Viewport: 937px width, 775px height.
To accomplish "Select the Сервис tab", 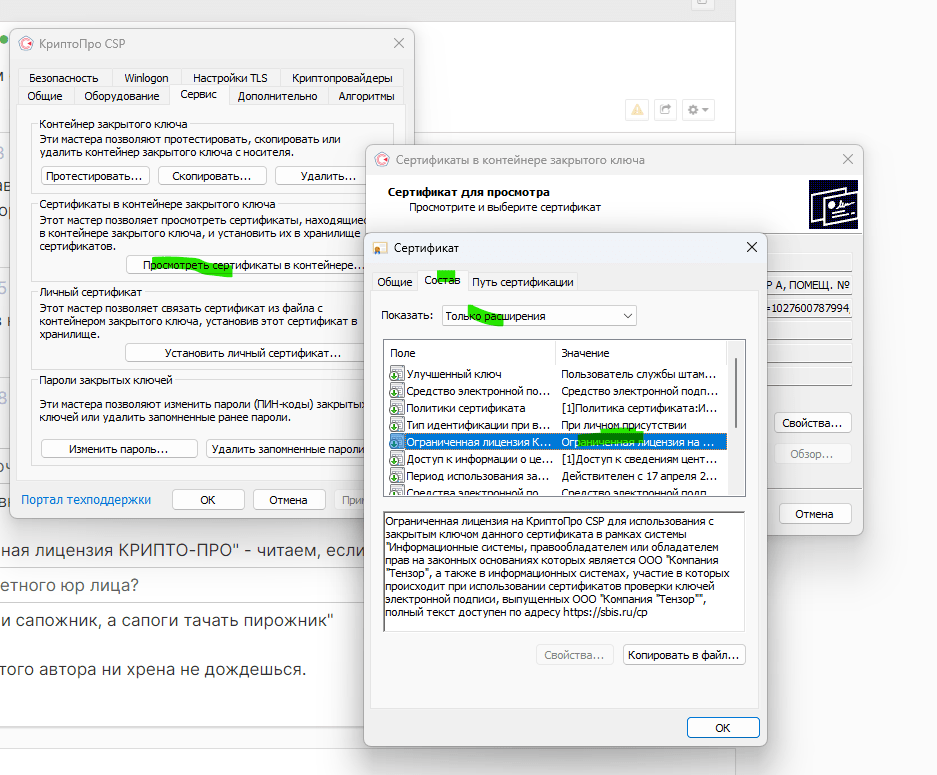I will click(x=198, y=94).
